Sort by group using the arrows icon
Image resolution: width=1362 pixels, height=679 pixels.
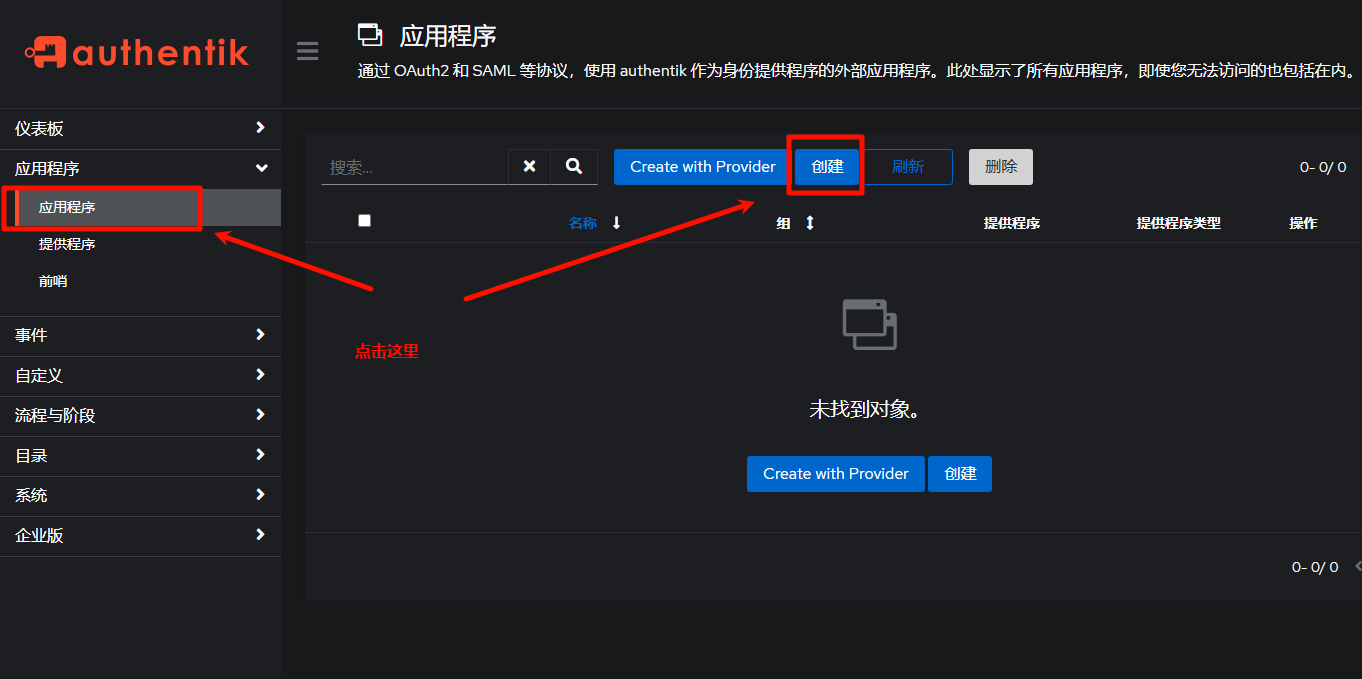point(810,223)
